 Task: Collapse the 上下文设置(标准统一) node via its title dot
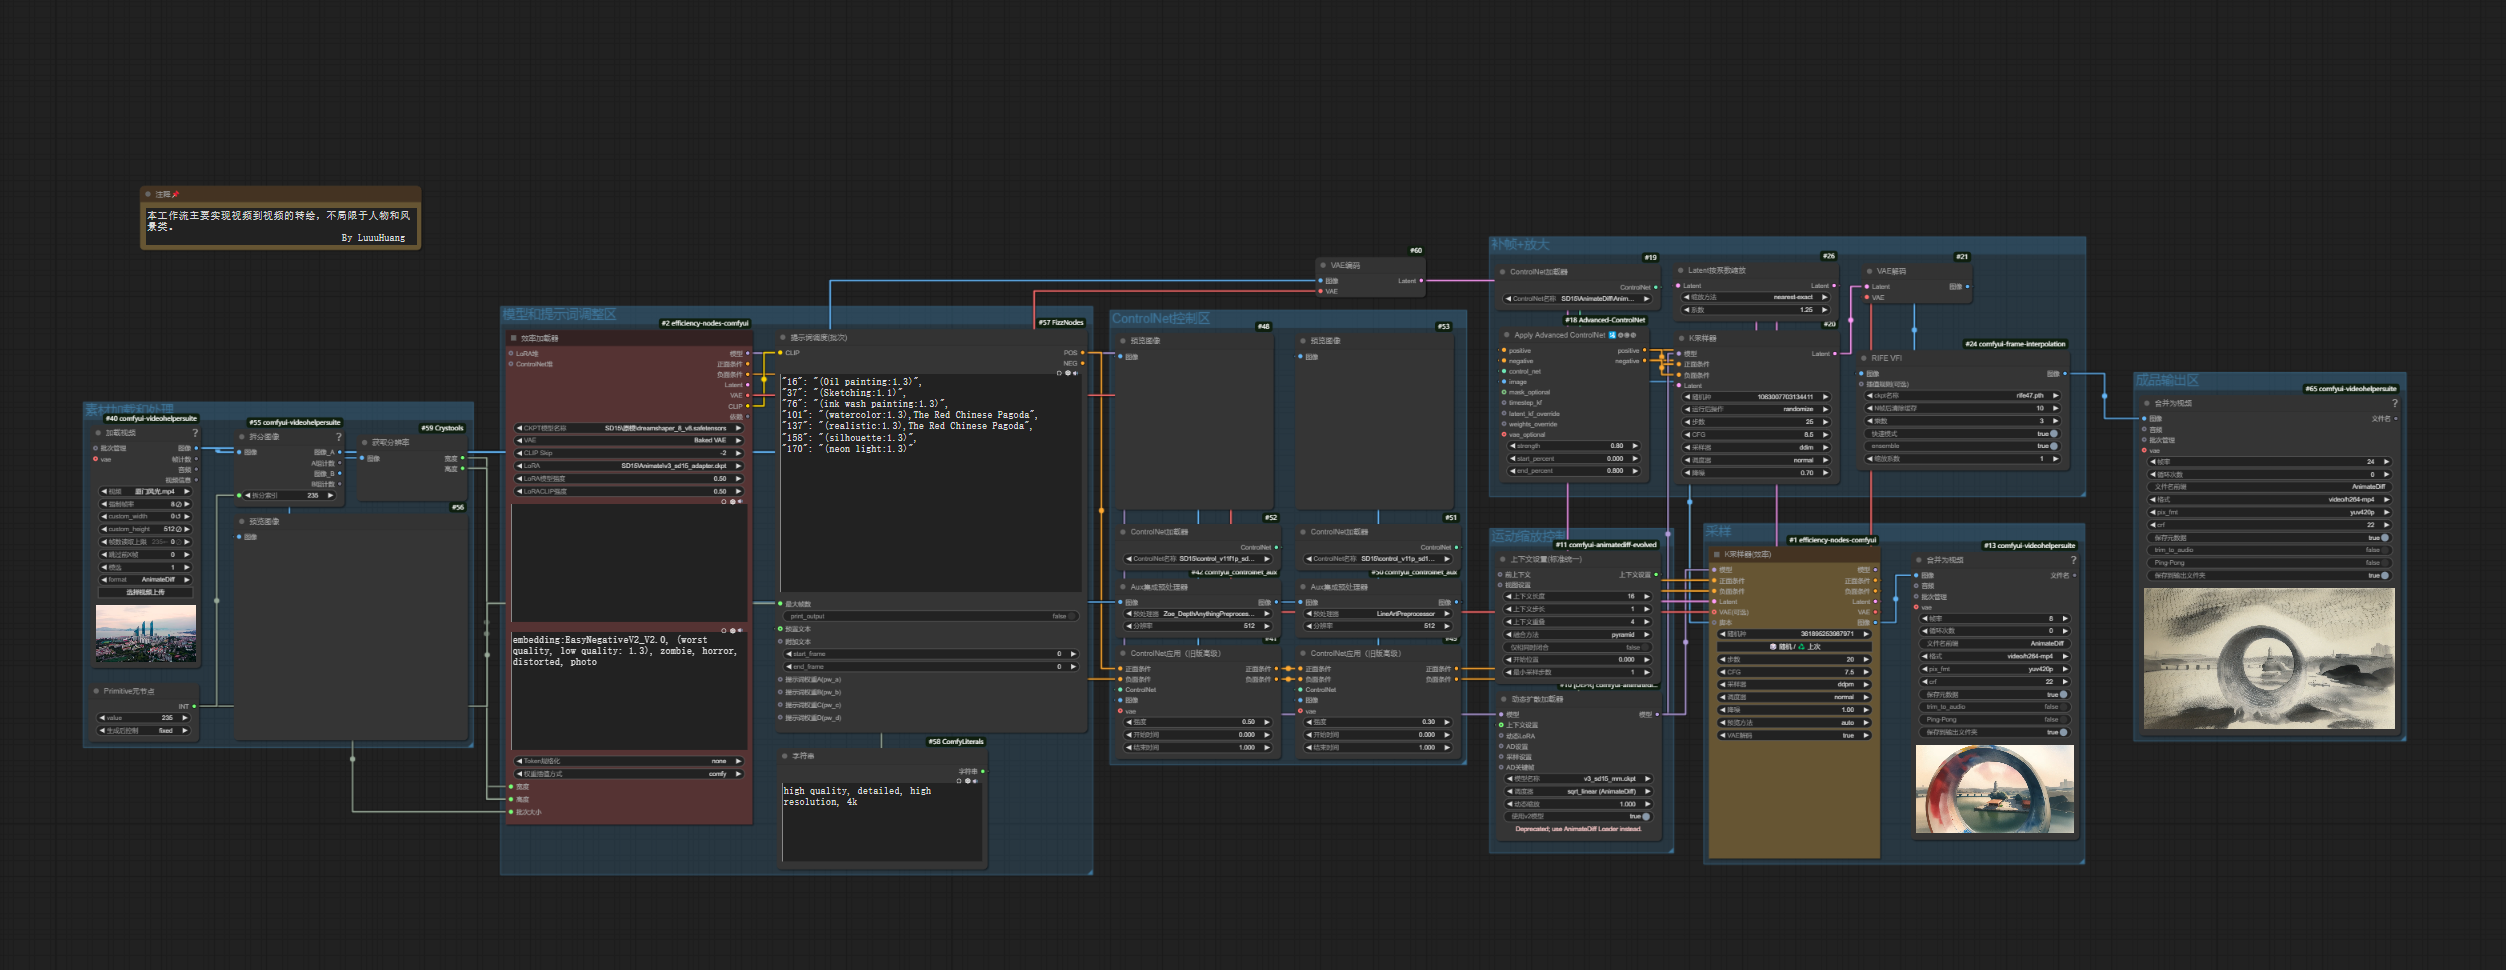1503,559
